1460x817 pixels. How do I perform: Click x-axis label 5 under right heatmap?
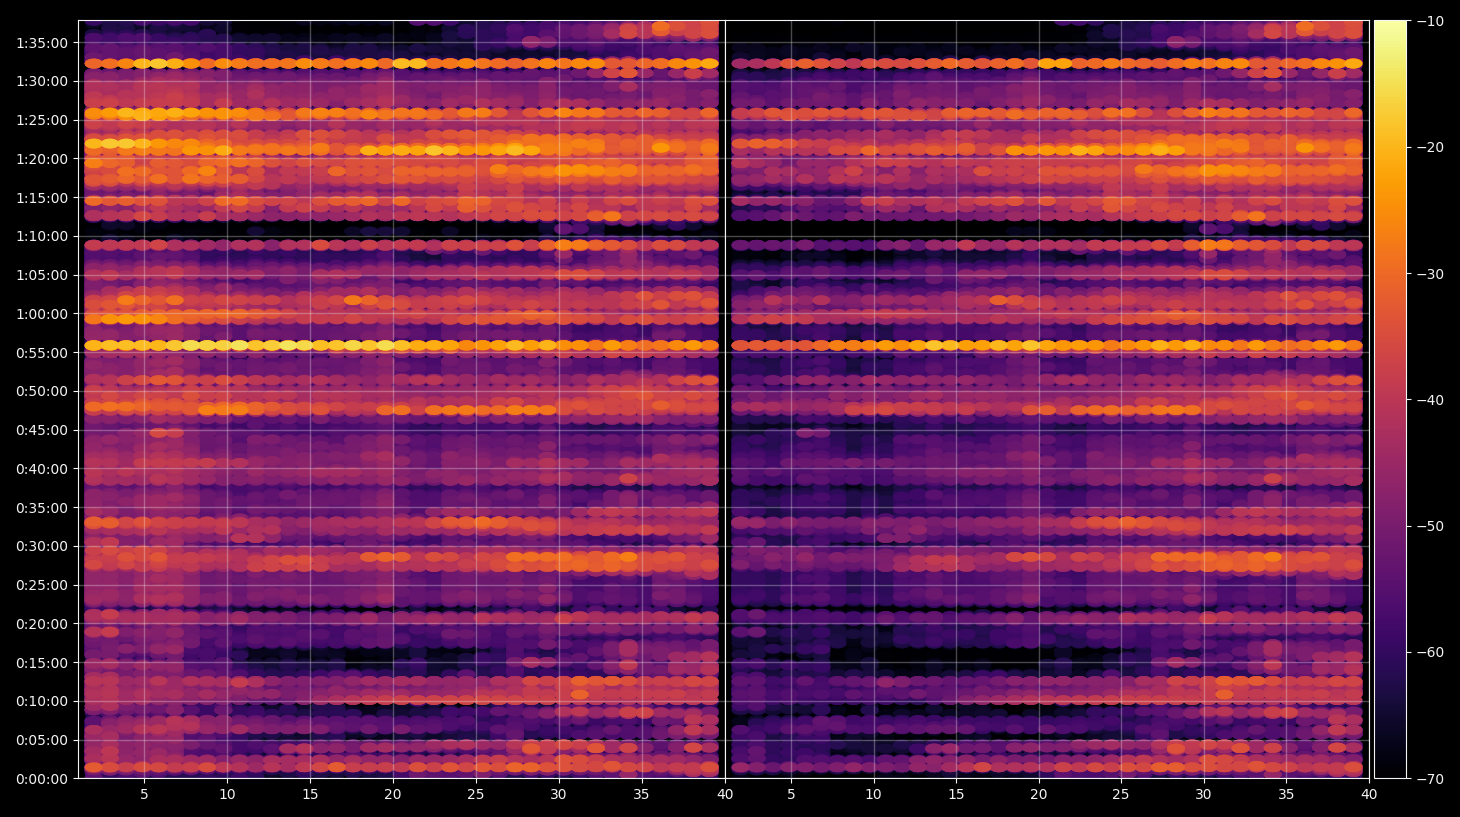791,795
